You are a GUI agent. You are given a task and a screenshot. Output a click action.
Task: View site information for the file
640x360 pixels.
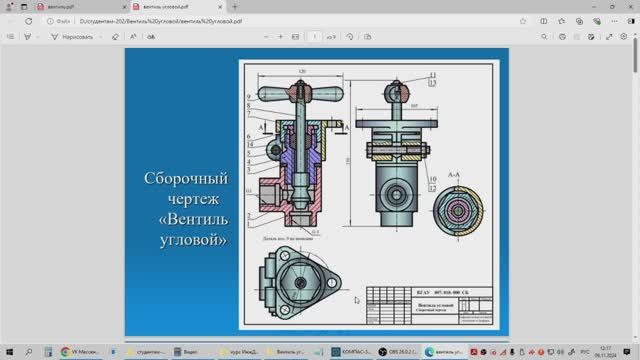click(x=58, y=21)
